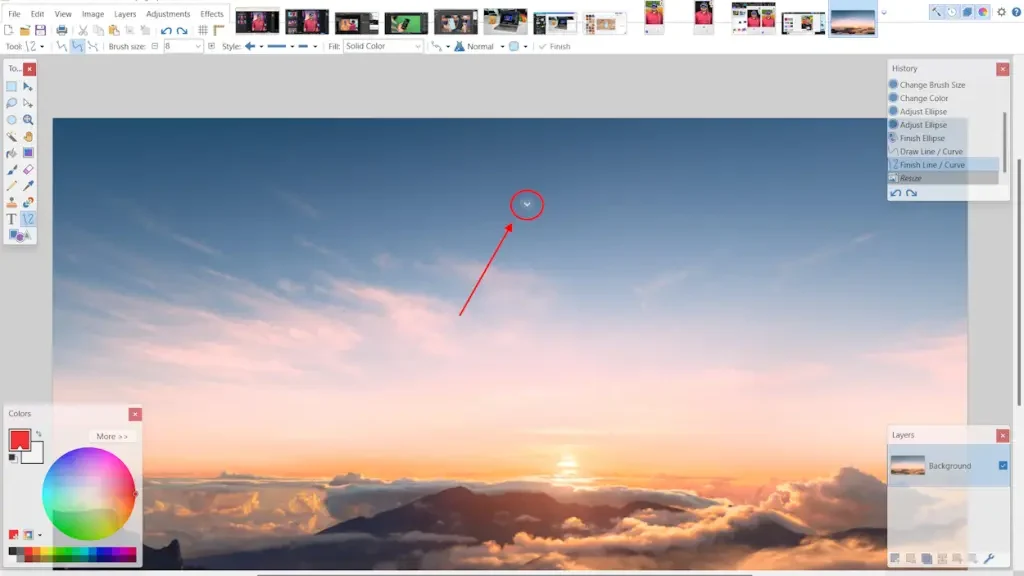Click the 'More >>' button in Colors
Screen dimensions: 1024x576
coord(110,436)
